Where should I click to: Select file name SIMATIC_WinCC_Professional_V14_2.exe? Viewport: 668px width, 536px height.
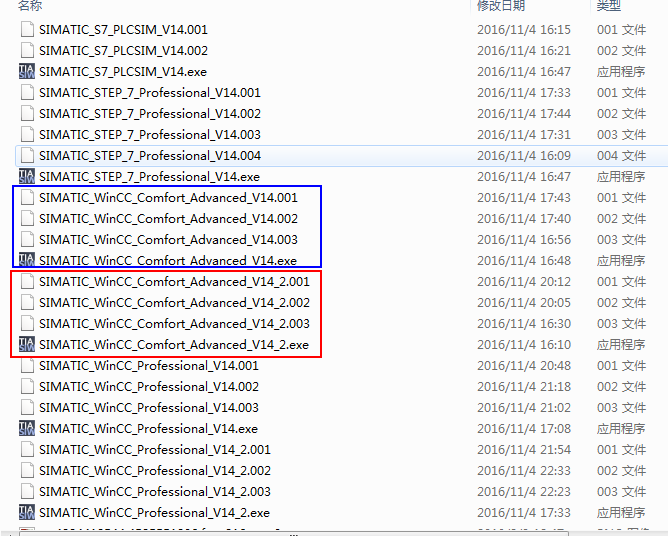pyautogui.click(x=154, y=513)
